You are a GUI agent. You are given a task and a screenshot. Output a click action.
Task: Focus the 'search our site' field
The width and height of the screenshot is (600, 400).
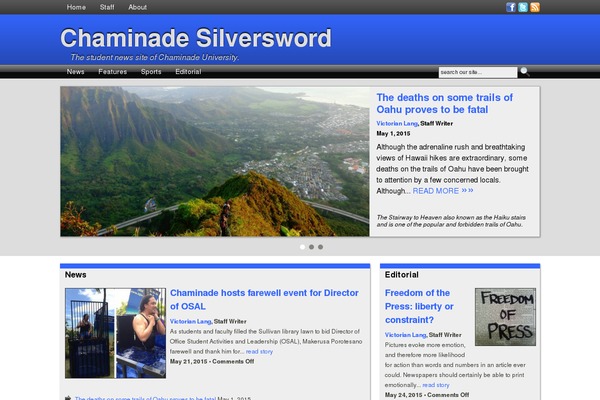click(x=478, y=72)
